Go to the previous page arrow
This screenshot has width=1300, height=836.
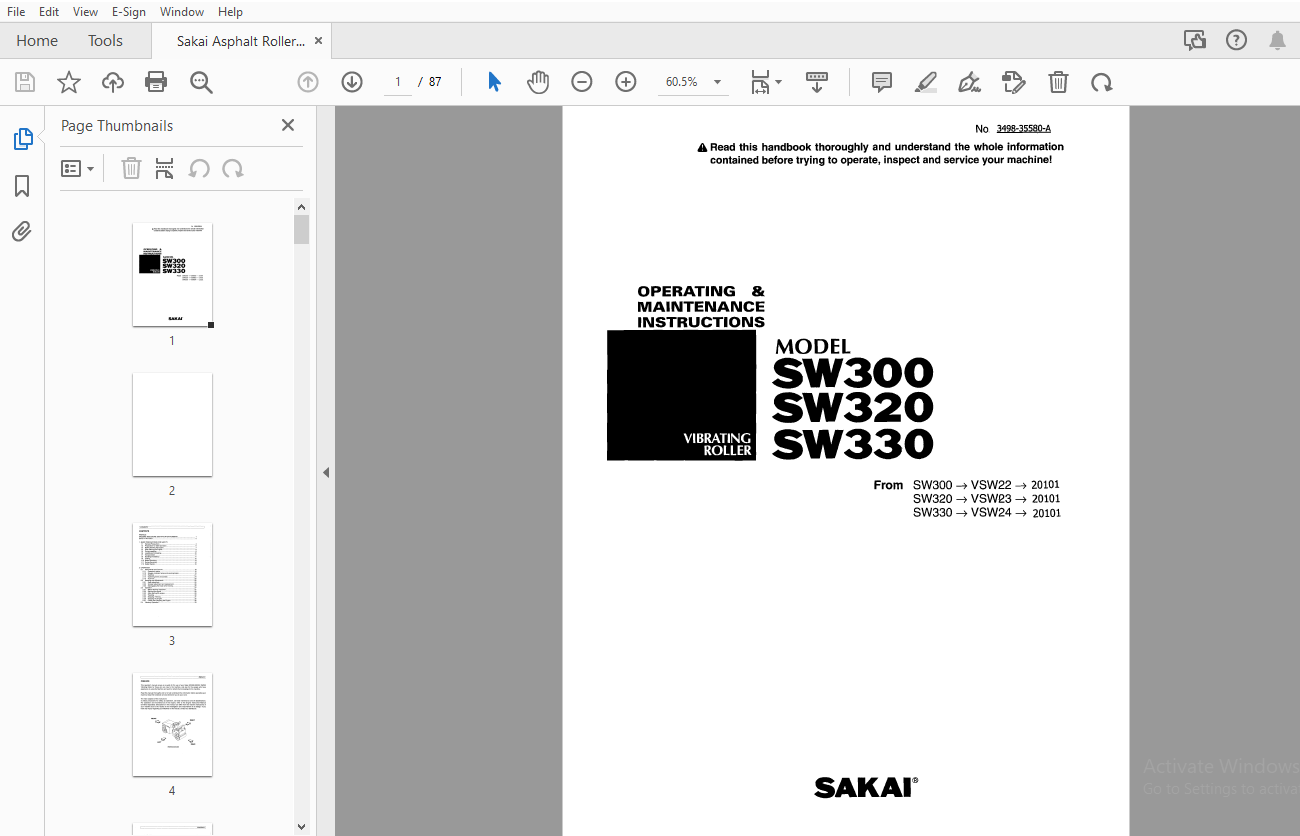pos(308,82)
